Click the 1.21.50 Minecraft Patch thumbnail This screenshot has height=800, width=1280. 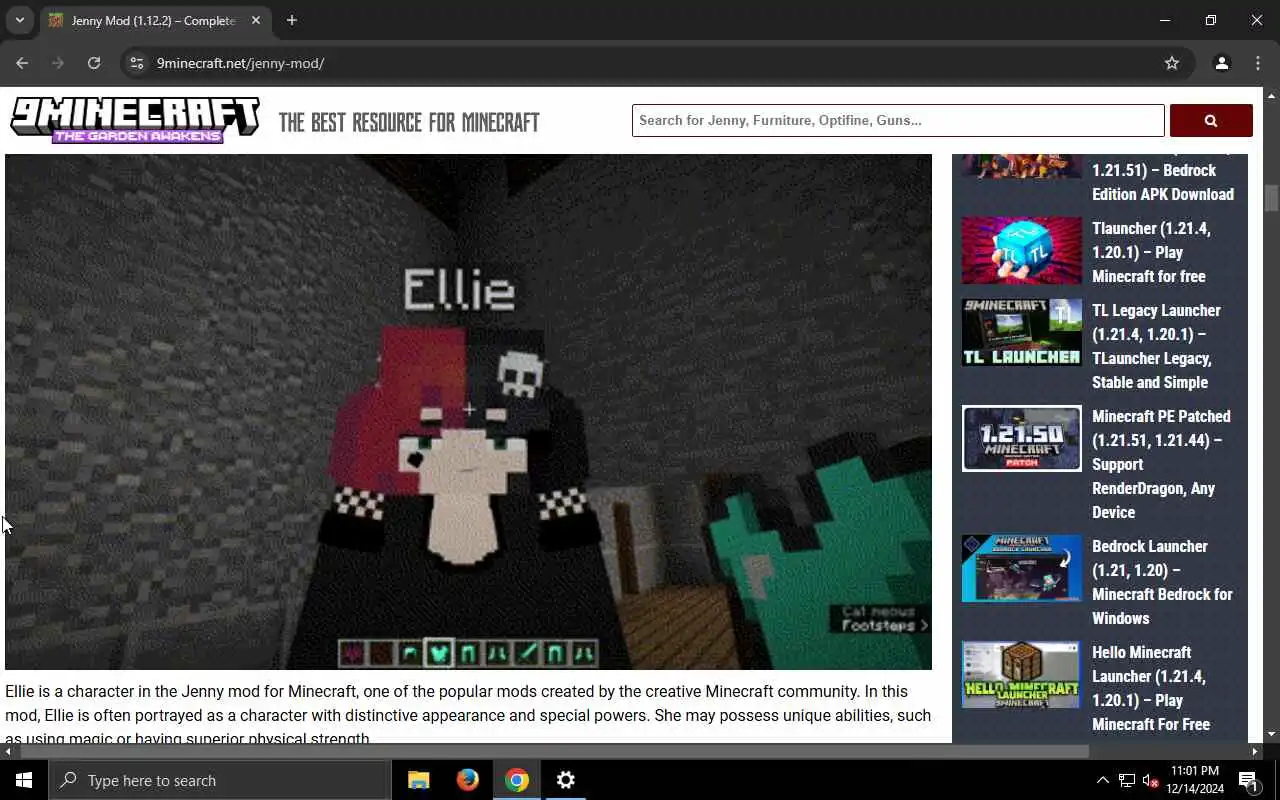click(1021, 438)
